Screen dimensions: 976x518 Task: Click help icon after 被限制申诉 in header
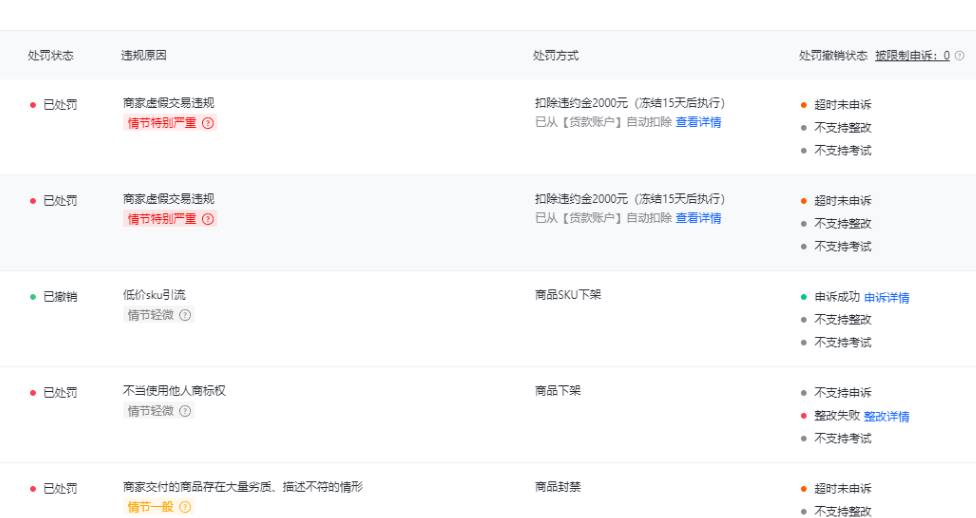coord(960,56)
